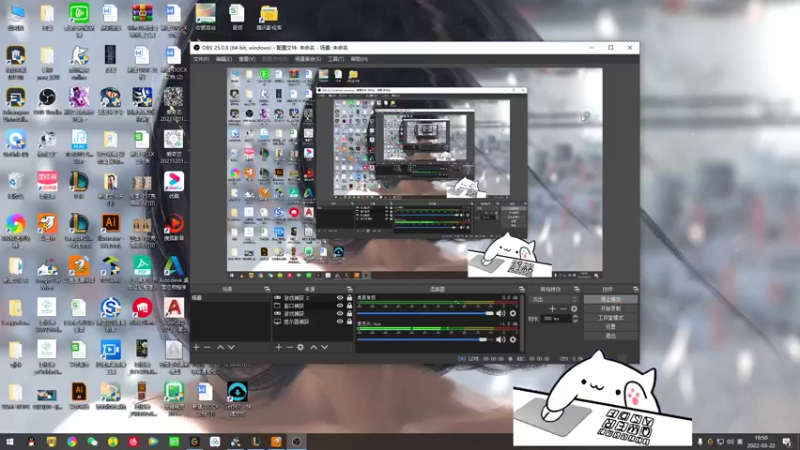
Task: Open 帮助(H) menu
Action: [359, 59]
